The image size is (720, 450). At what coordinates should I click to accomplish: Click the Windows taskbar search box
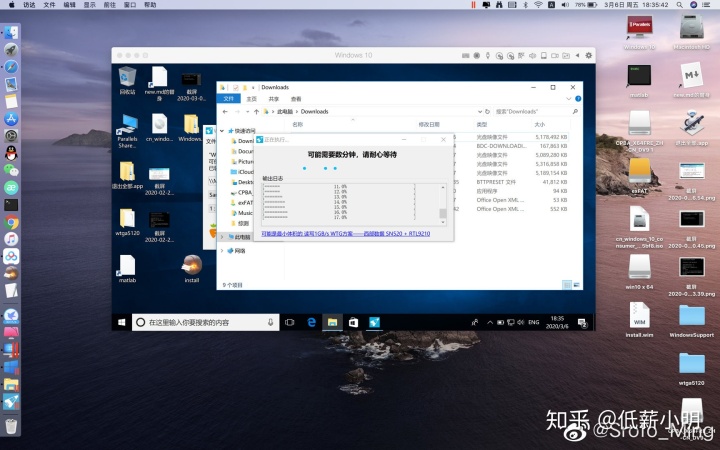[206, 322]
